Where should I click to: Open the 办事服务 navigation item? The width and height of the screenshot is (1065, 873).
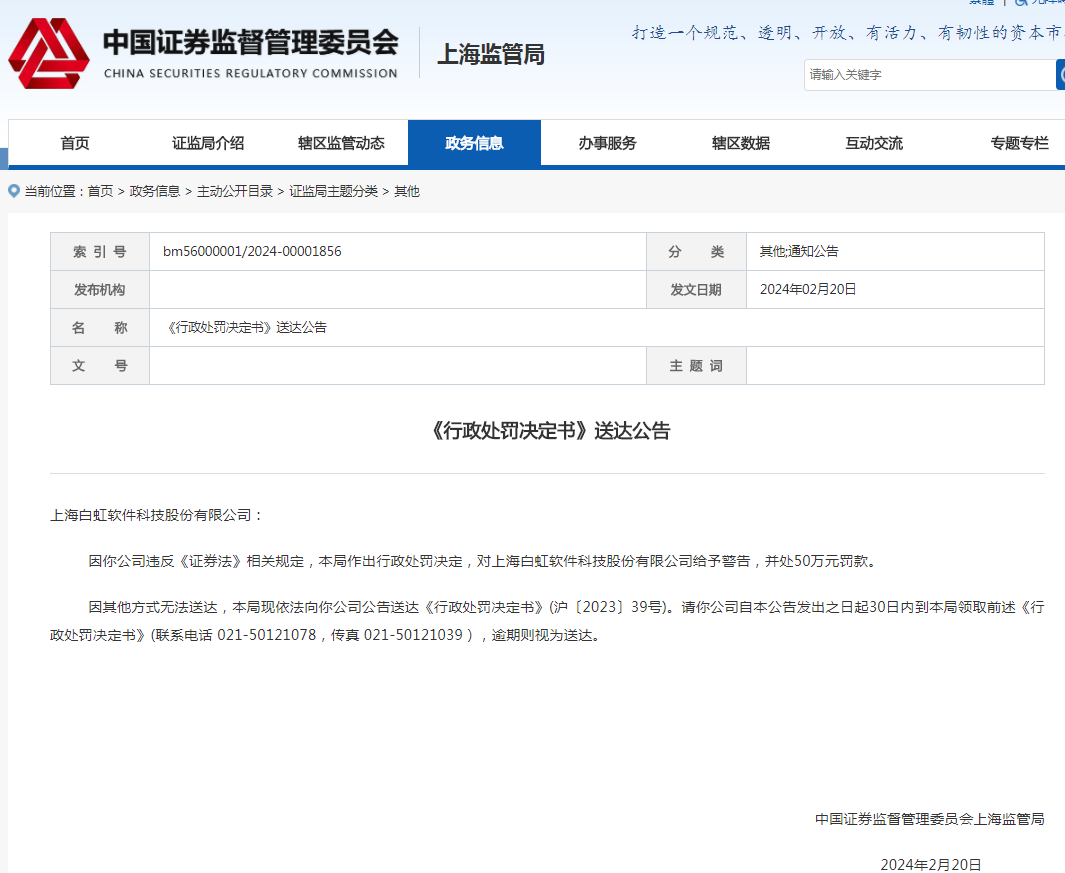607,143
